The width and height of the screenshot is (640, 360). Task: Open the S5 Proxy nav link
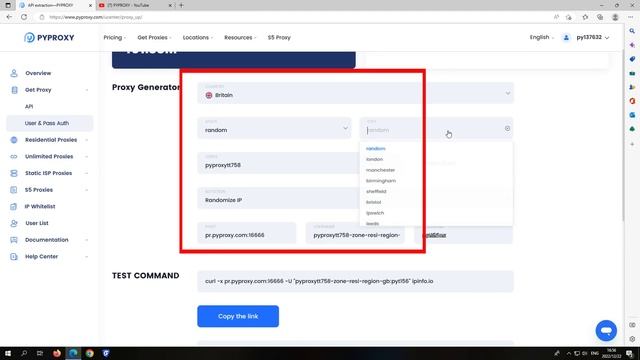279,38
